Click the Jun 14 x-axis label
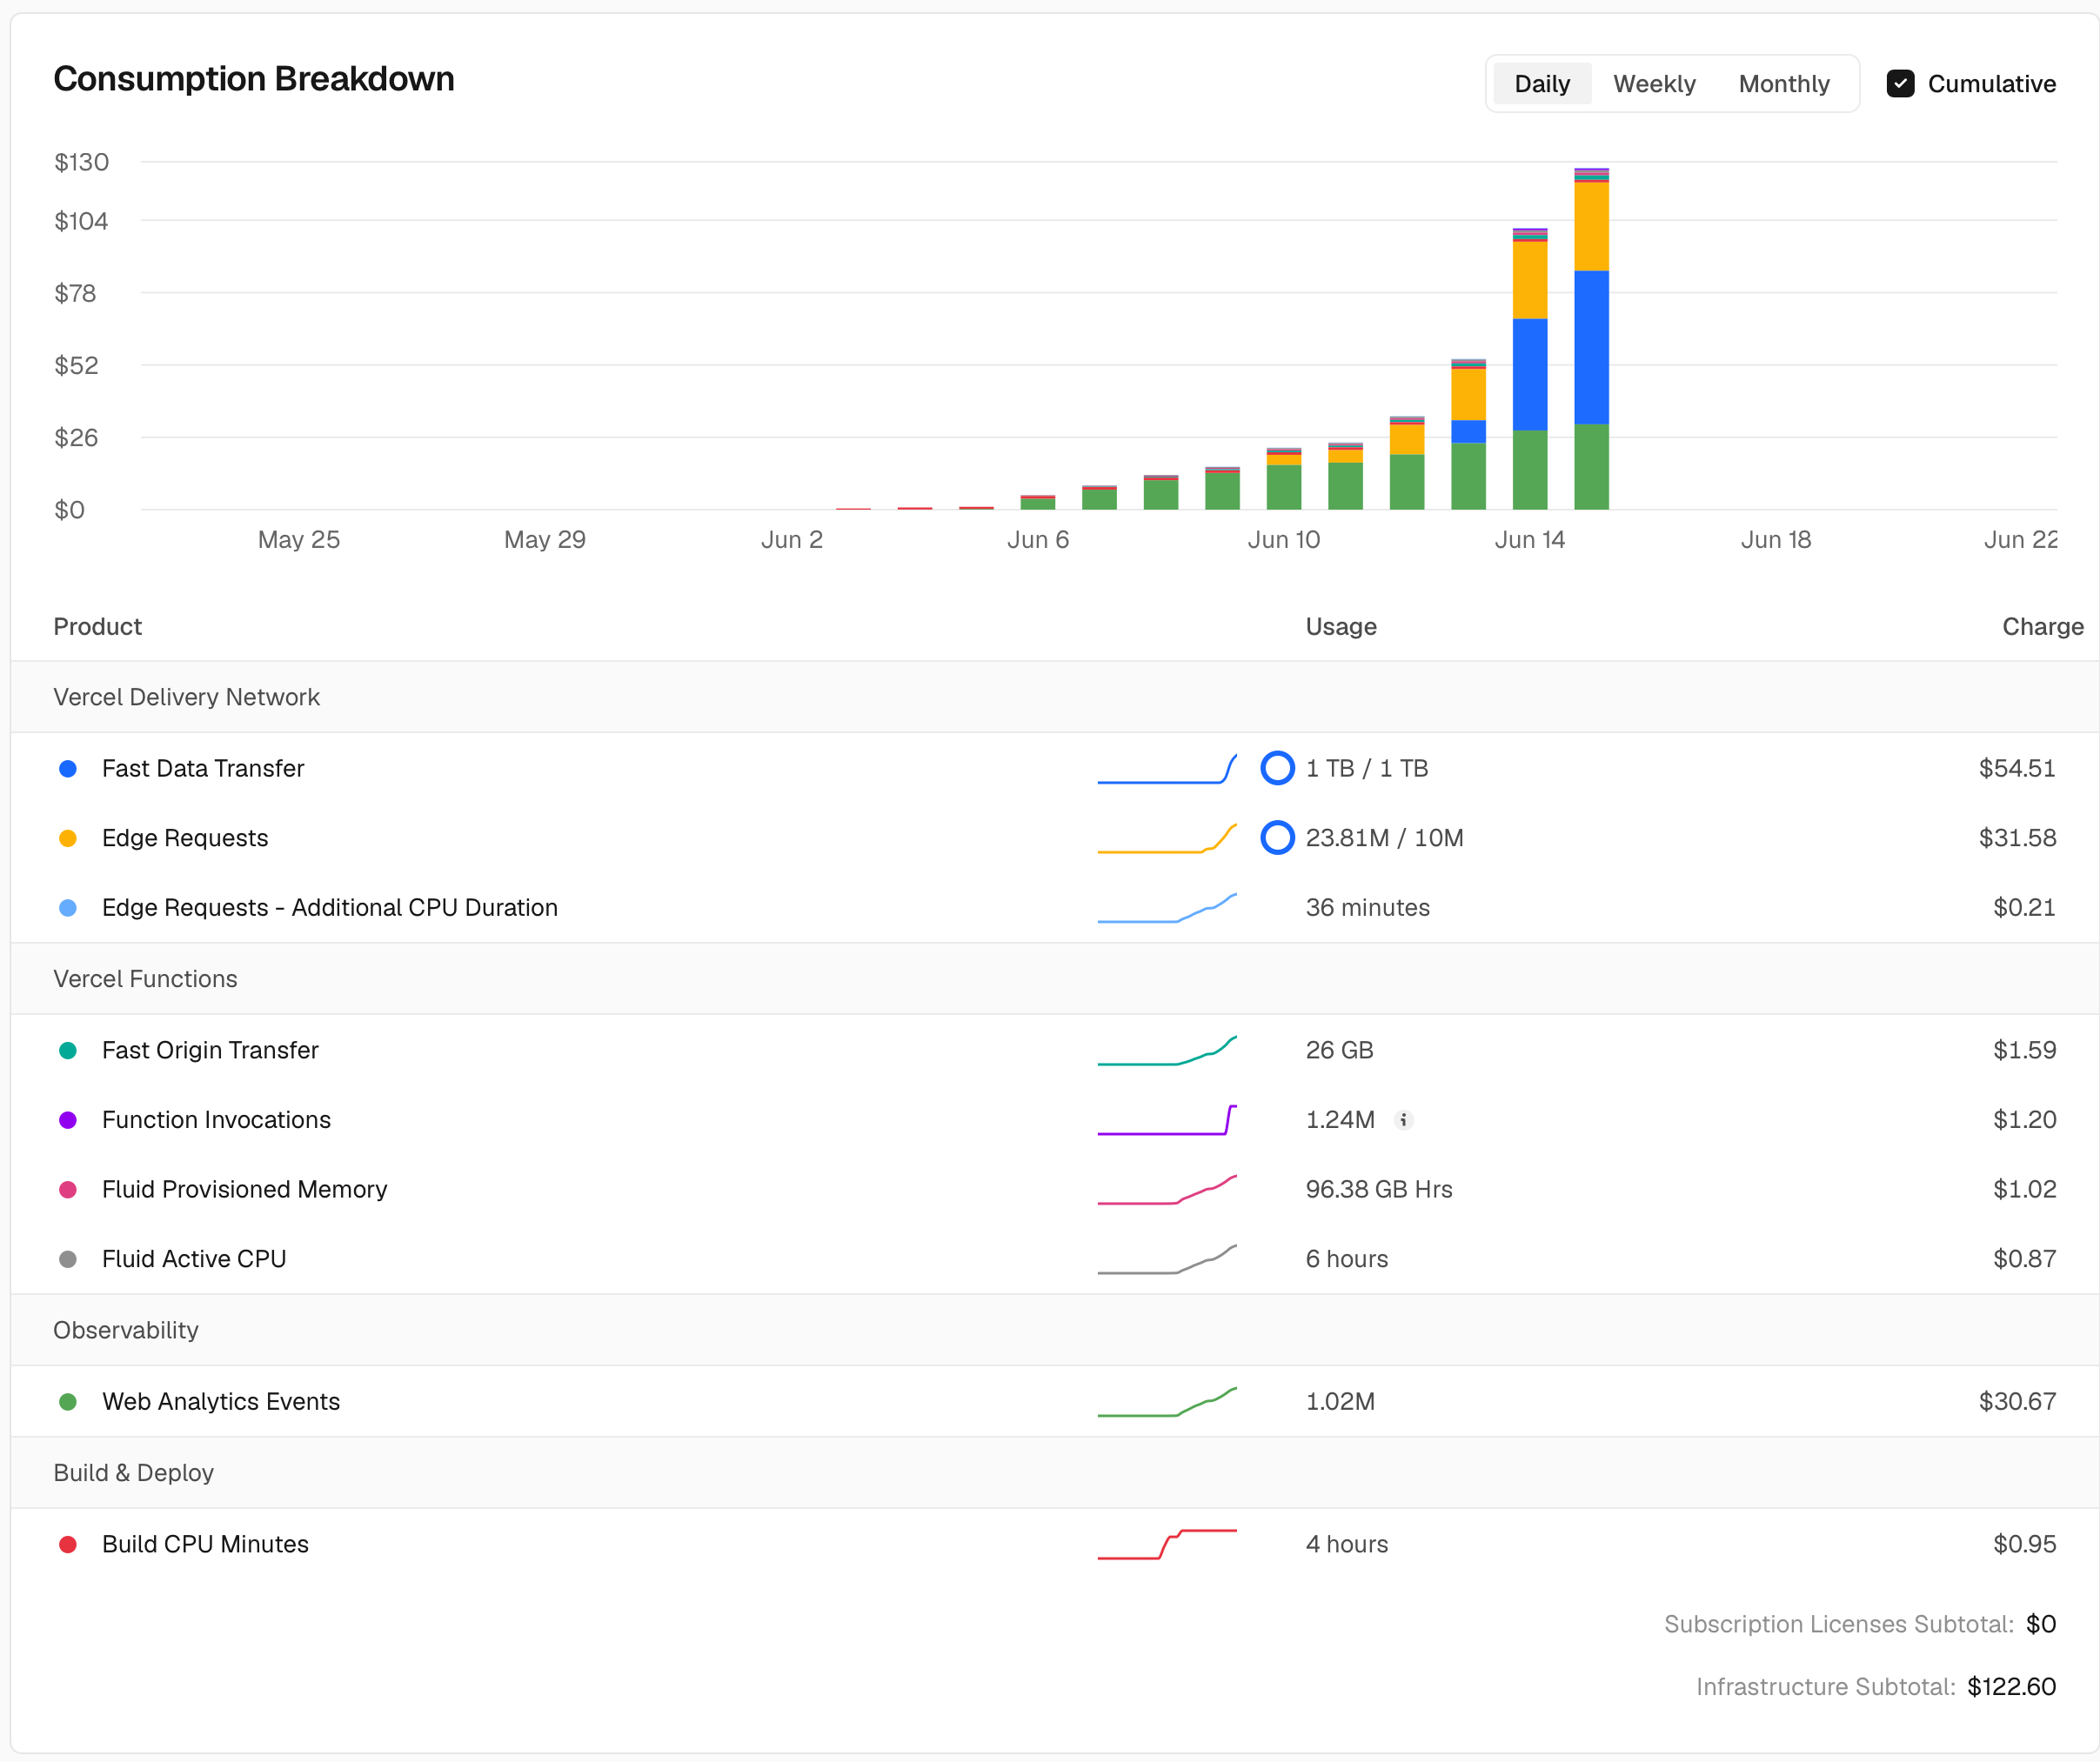The image size is (2100, 1762). point(1529,540)
